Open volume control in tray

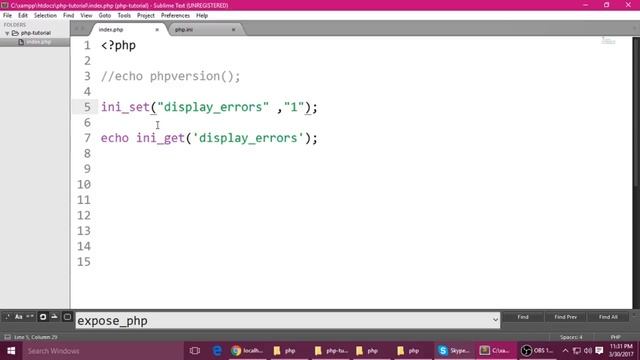click(x=588, y=351)
